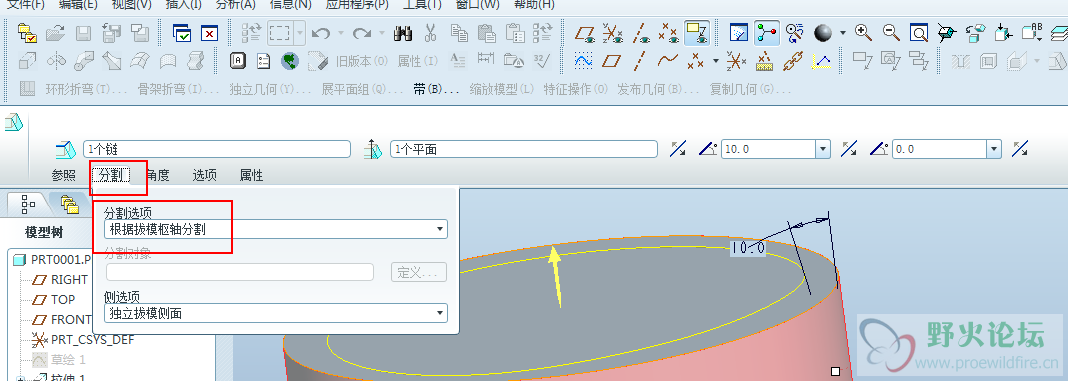This screenshot has height=381, width=1068.
Task: Click the layers stack icon
Action: pyautogui.click(x=1060, y=32)
